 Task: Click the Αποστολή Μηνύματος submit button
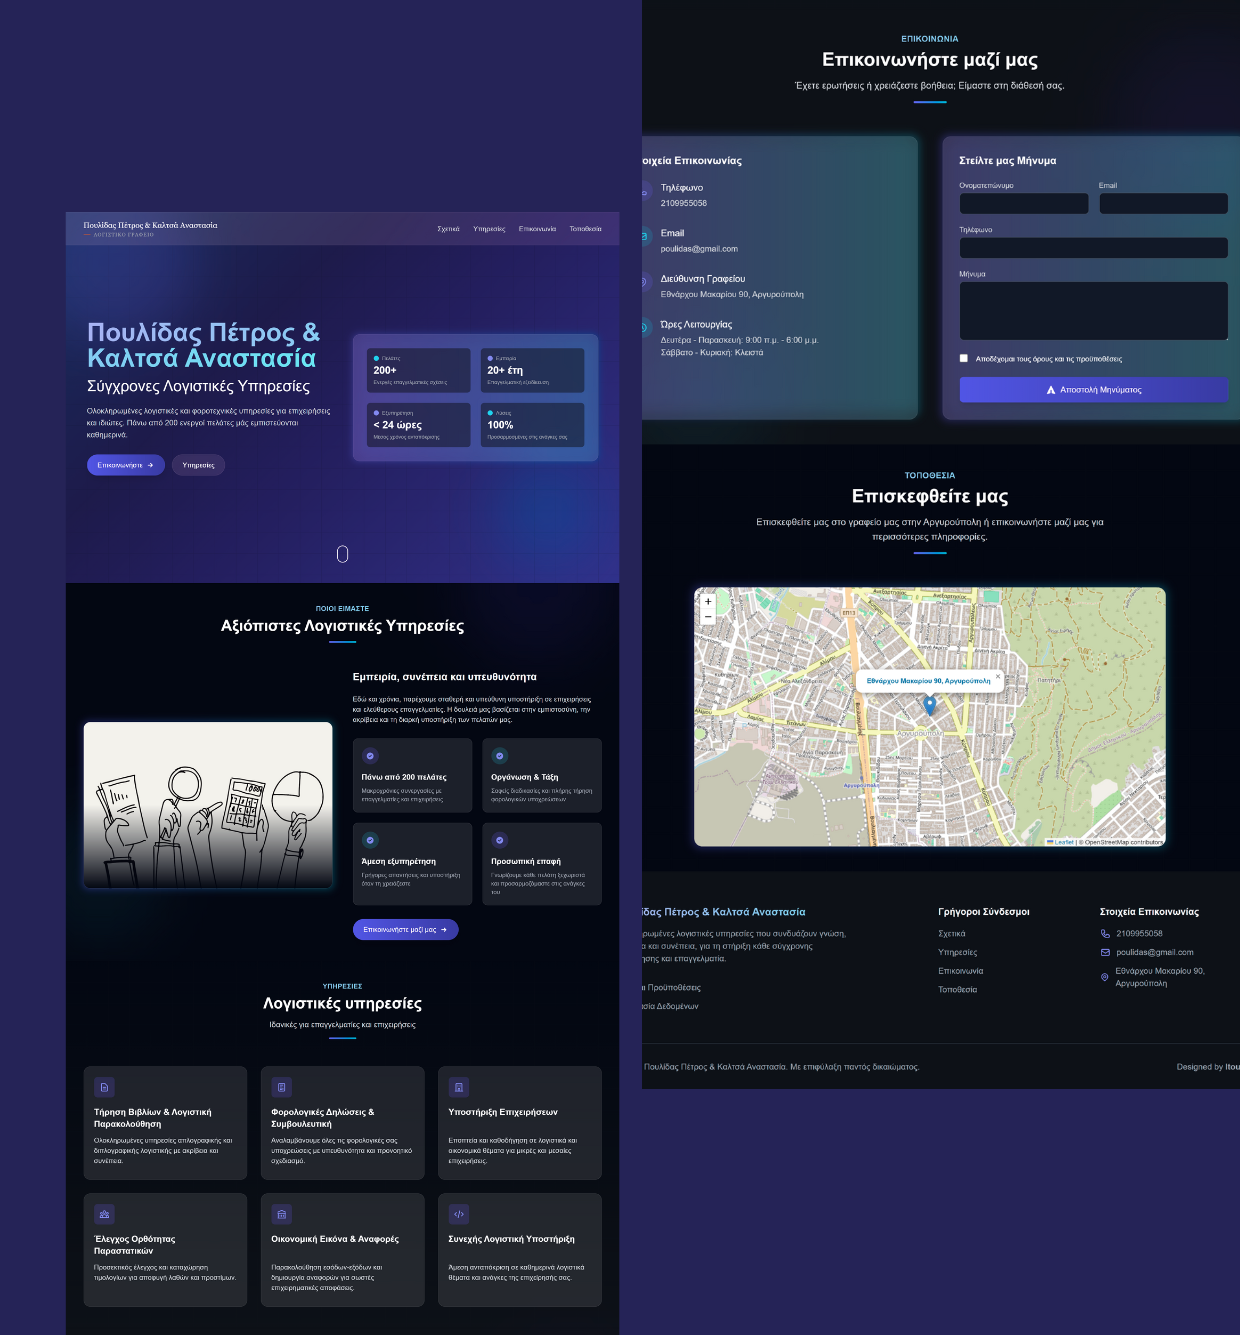click(1093, 390)
